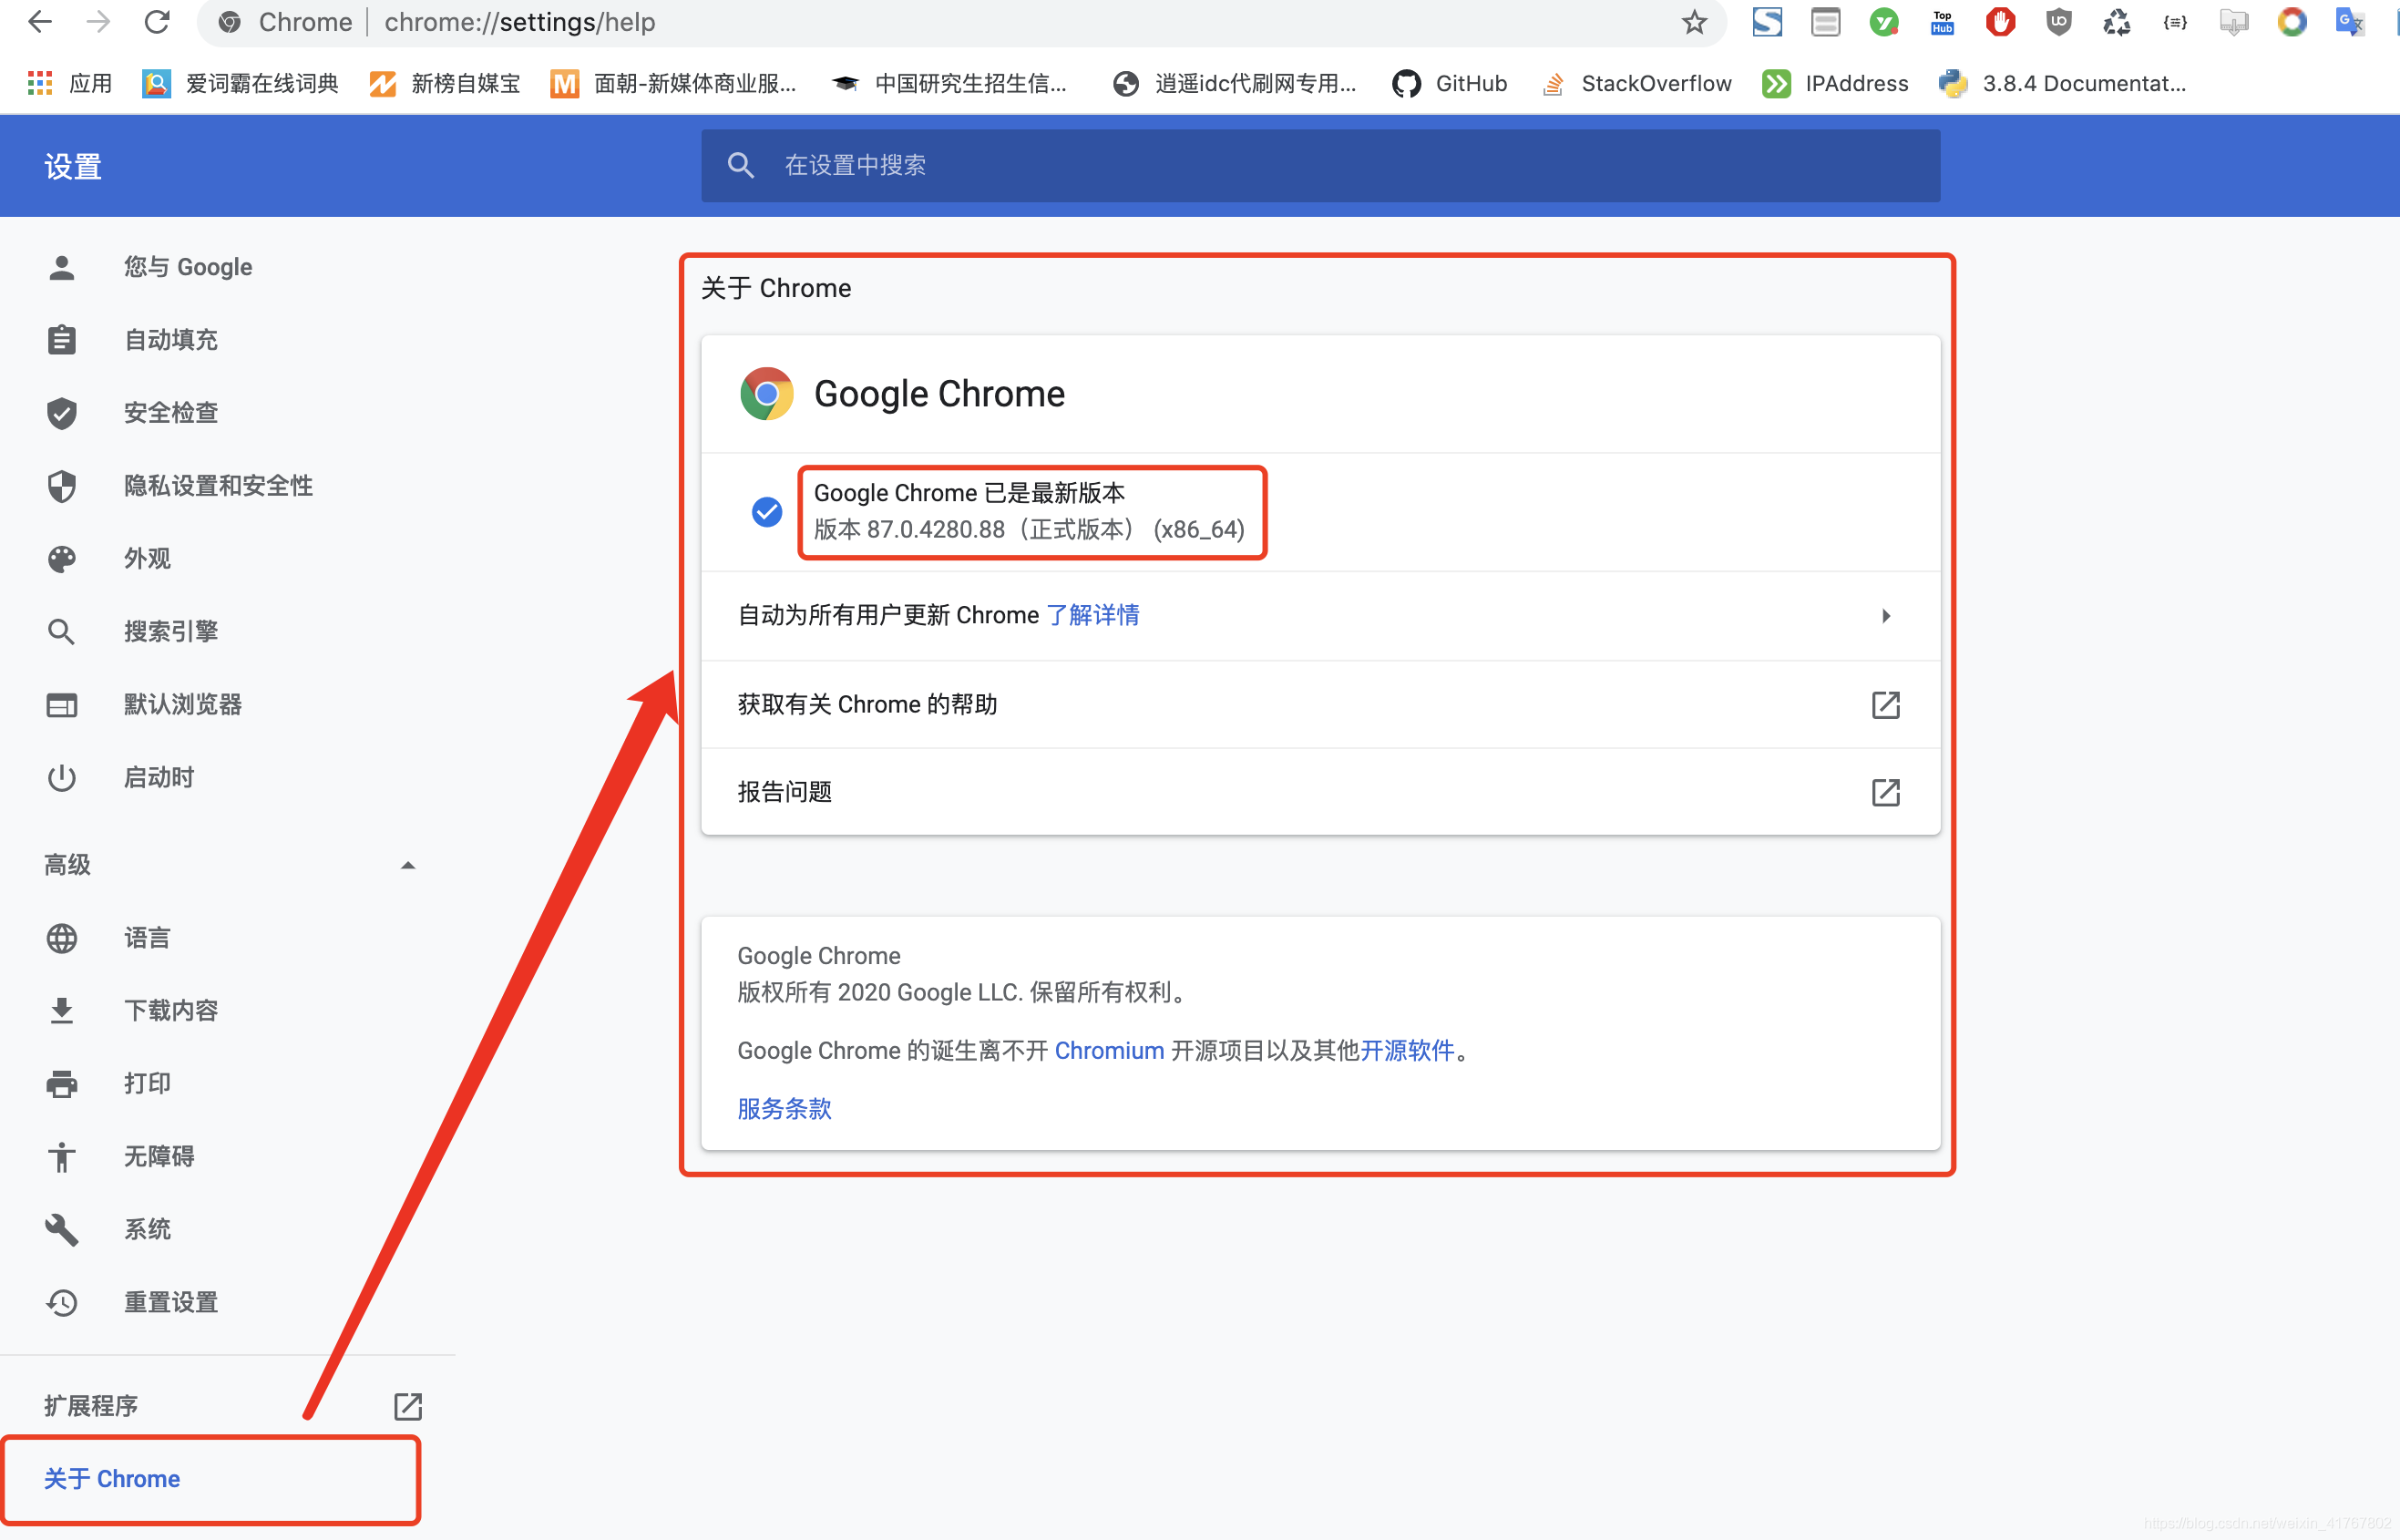Click the 了解详情 link
2400x1540 pixels.
[1092, 615]
